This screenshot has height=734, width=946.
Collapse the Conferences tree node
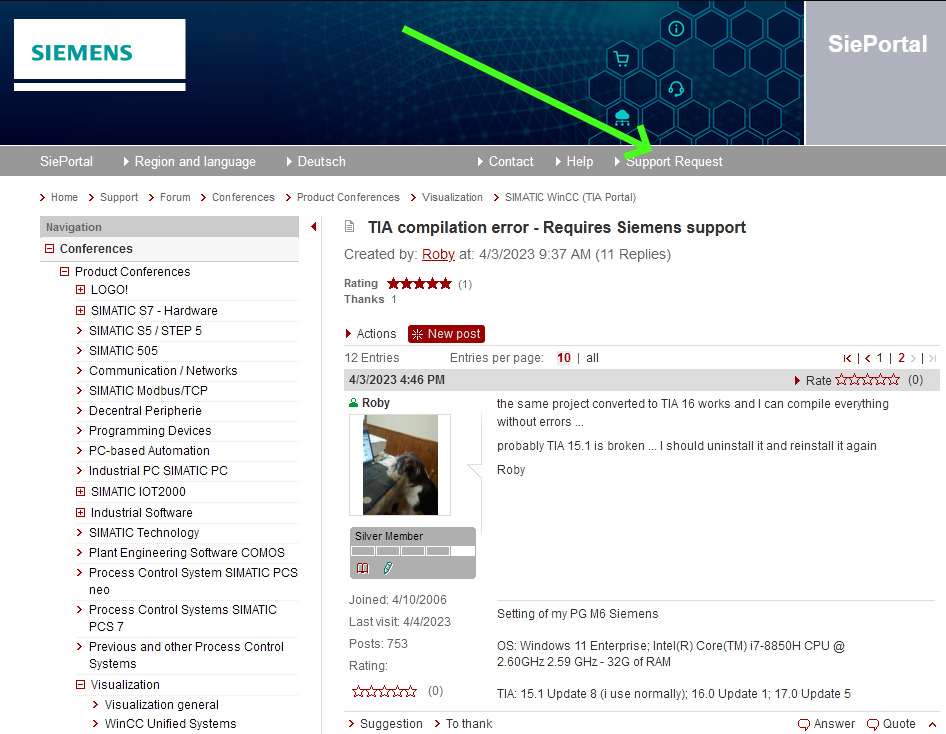click(x=49, y=248)
